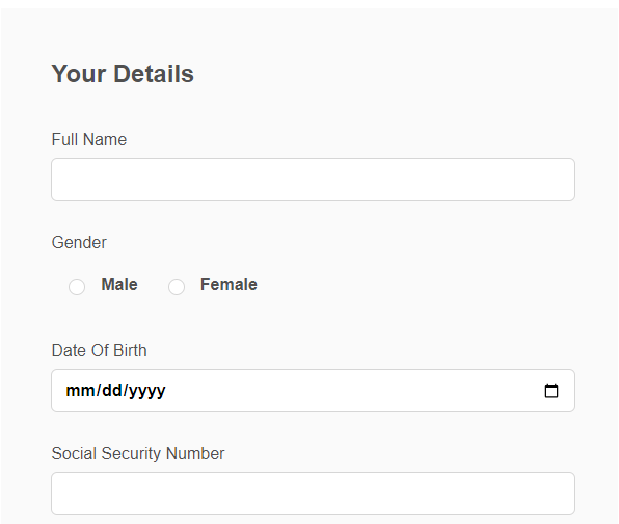Select the Male radio button
The width and height of the screenshot is (619, 524).
(x=77, y=287)
